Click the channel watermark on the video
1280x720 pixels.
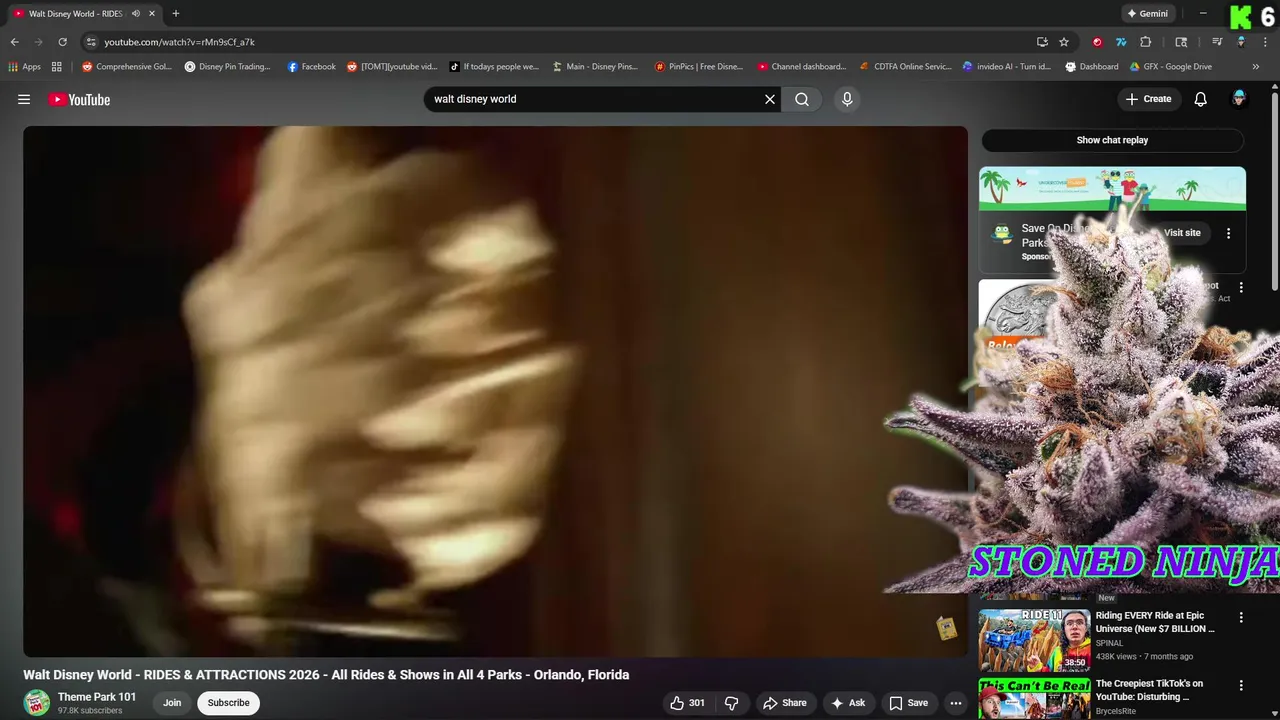tap(946, 628)
